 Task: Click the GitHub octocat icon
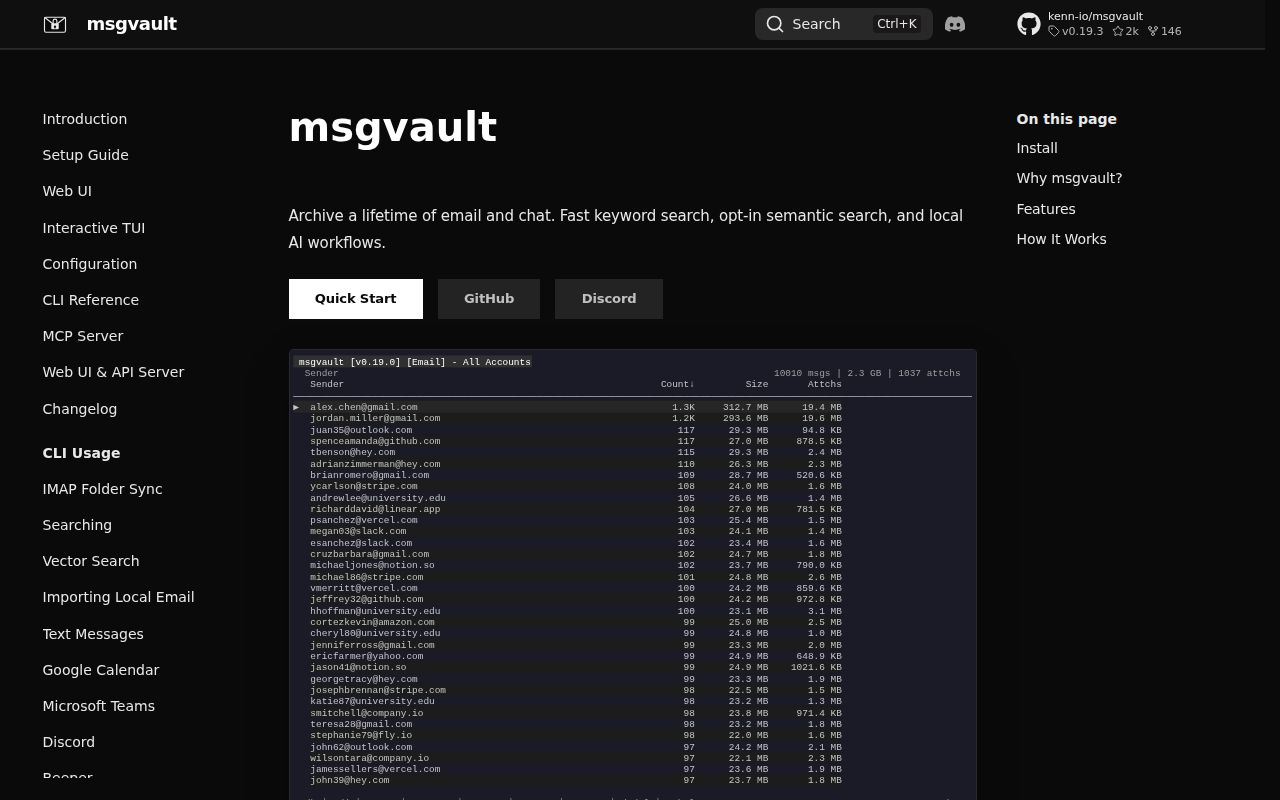pyautogui.click(x=1029, y=24)
